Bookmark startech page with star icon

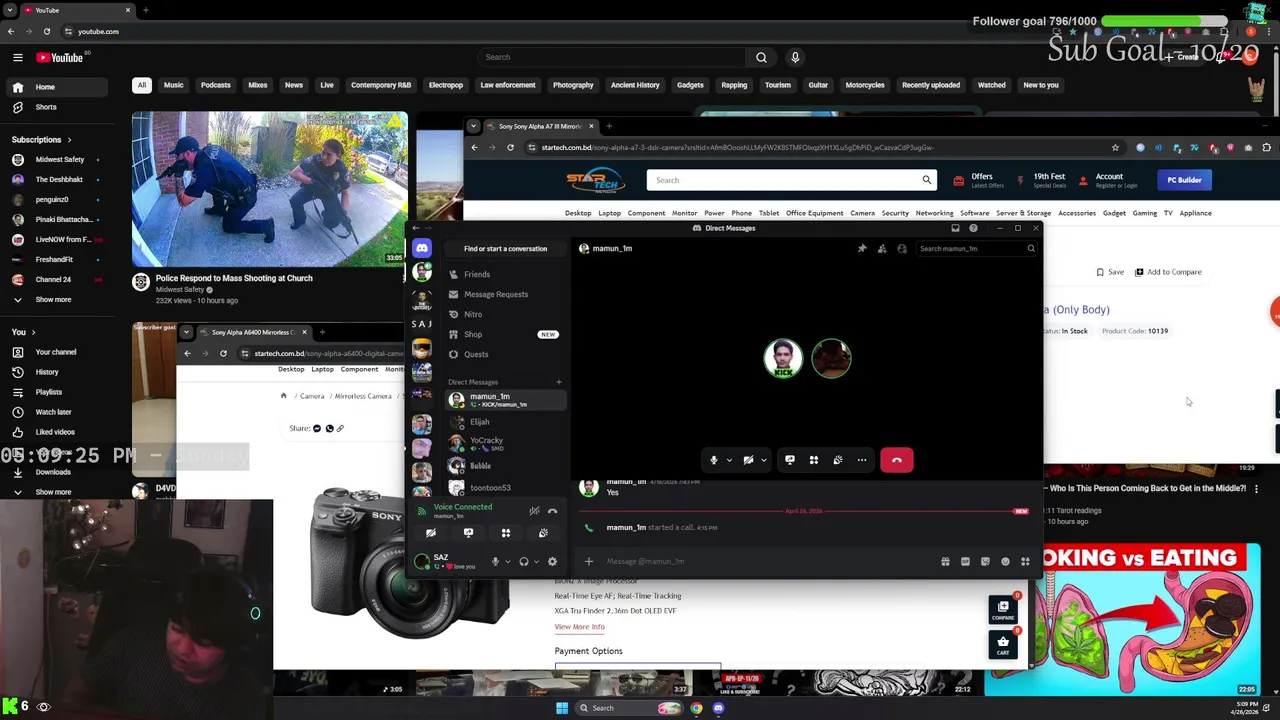(1115, 148)
